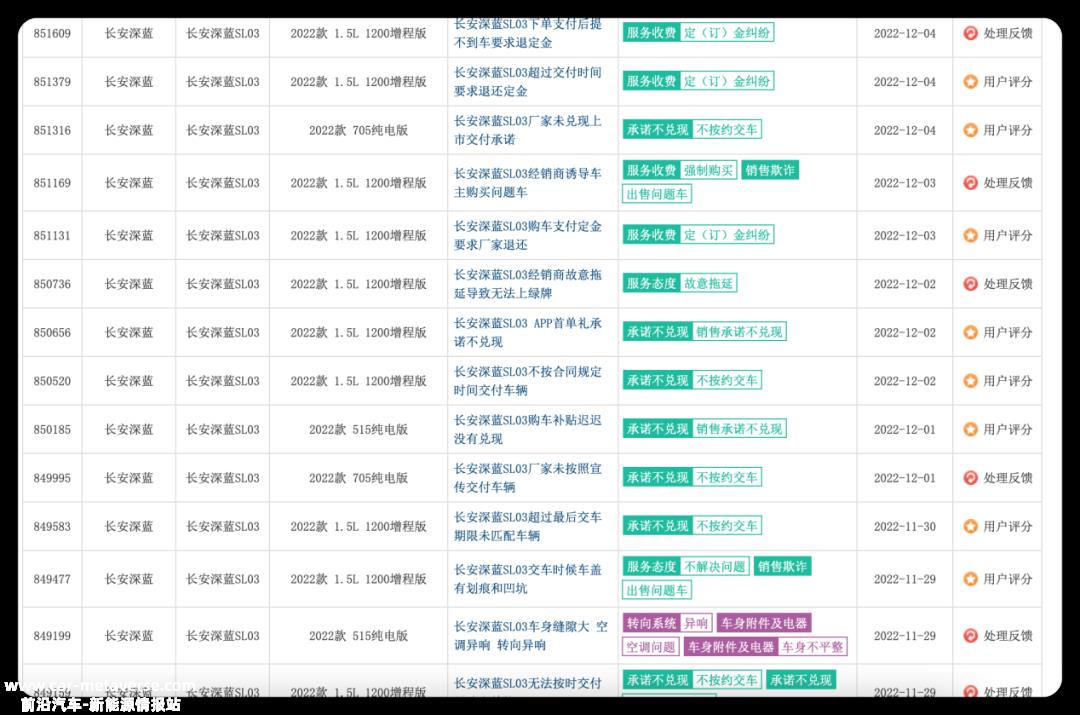
Task: Click the 用户评分 icon in row 850656
Action: tap(970, 332)
